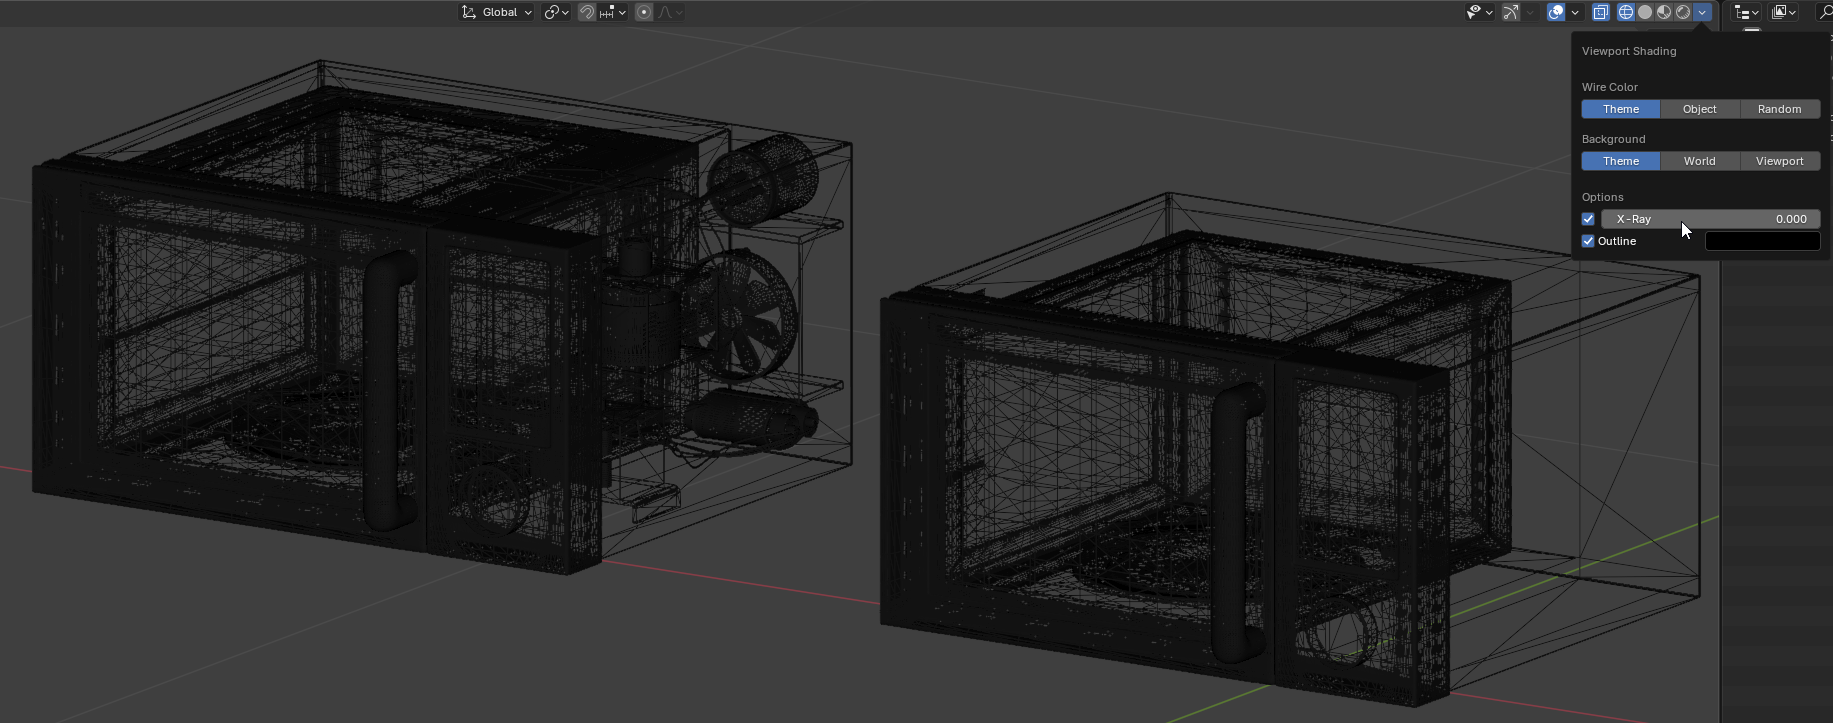Viewport: 1833px width, 723px height.
Task: Set Background to World
Action: [1699, 161]
